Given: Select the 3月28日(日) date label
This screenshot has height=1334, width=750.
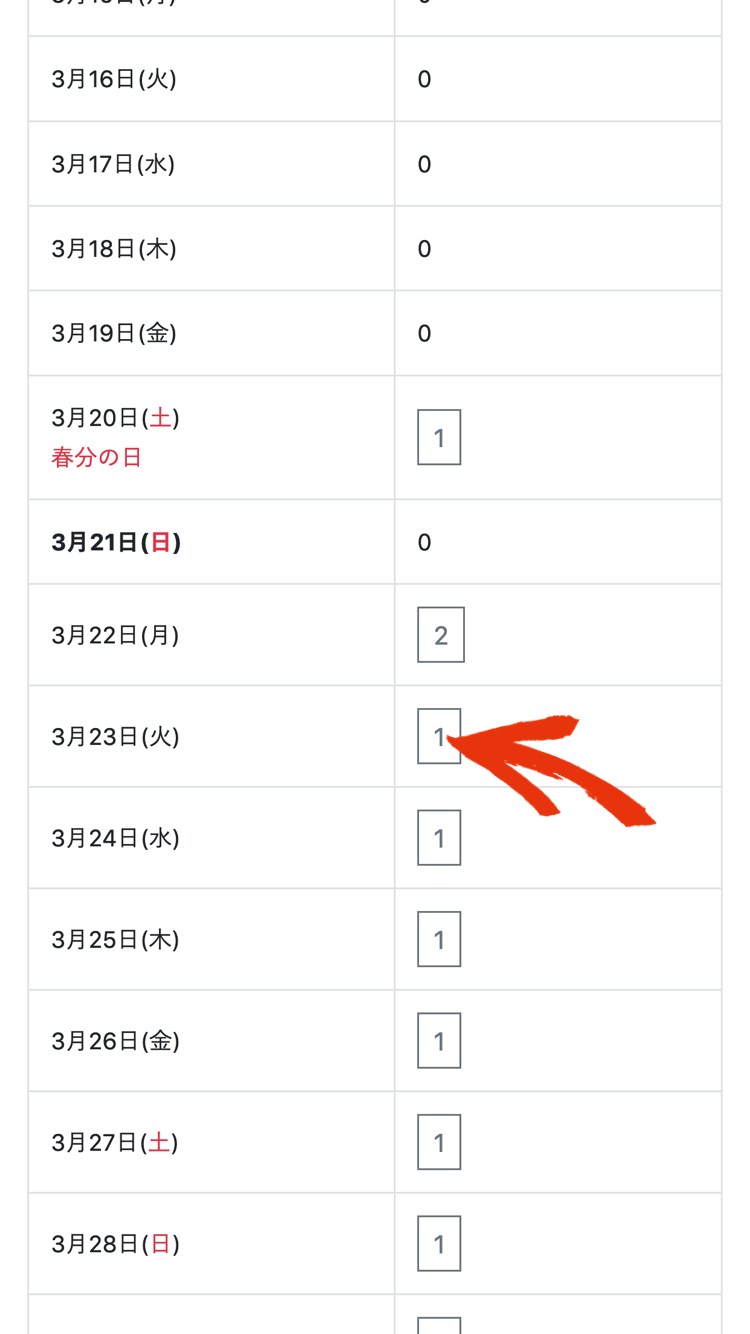Looking at the screenshot, I should [x=116, y=1244].
